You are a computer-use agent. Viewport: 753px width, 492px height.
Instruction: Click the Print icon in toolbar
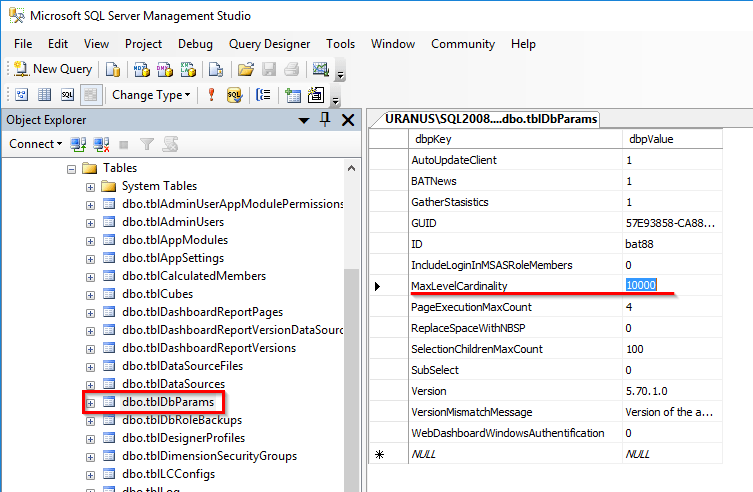pyautogui.click(x=291, y=70)
